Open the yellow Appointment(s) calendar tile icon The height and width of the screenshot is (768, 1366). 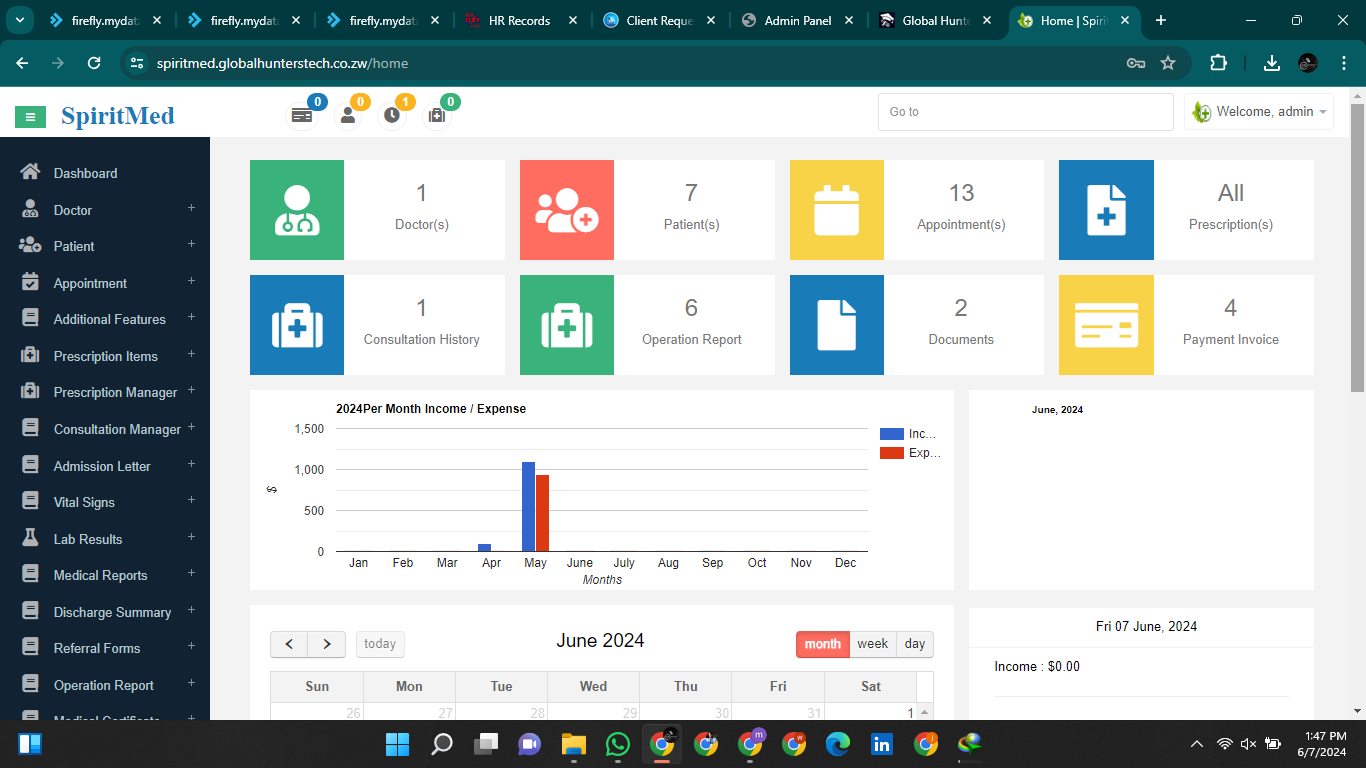(x=837, y=210)
